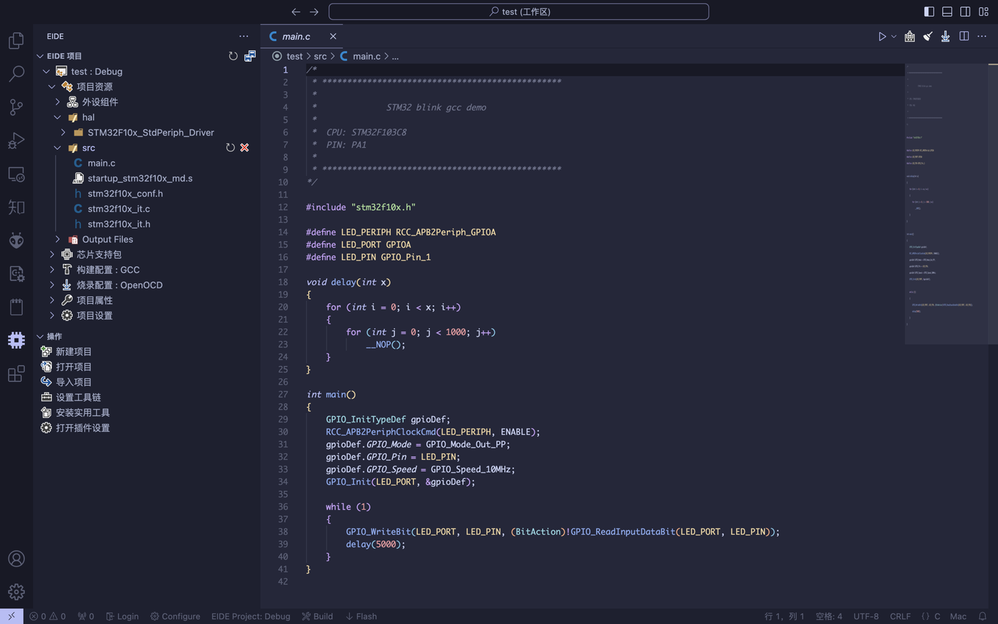998x624 pixels.
Task: Collapse the 操作 section
Action: tap(40, 336)
